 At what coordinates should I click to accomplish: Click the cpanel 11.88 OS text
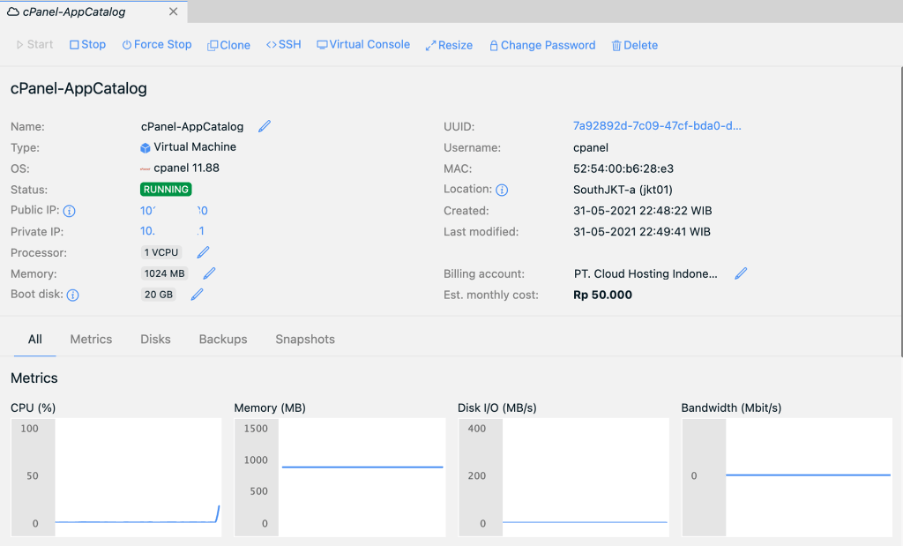pyautogui.click(x=187, y=168)
